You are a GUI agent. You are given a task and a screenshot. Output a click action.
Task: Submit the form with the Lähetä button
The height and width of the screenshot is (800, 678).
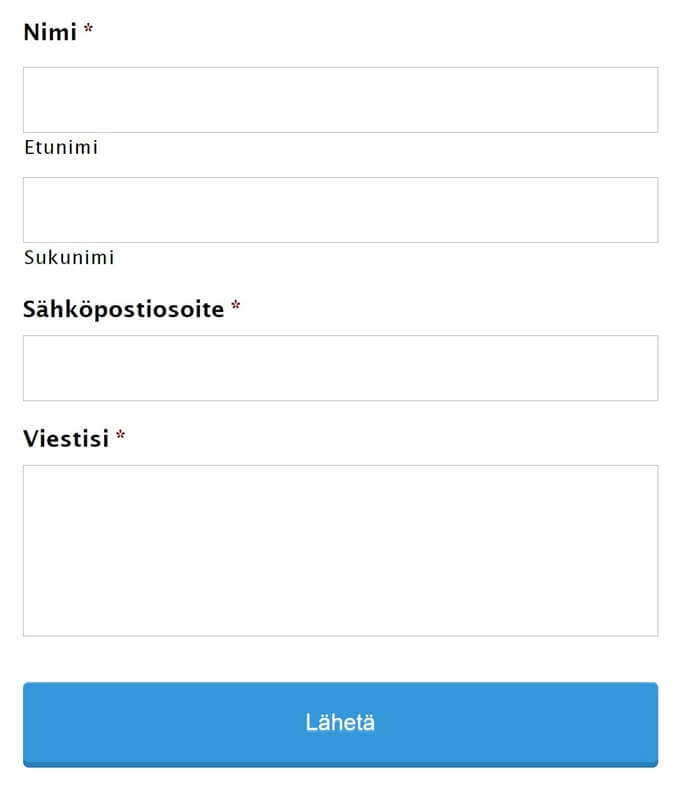point(340,723)
